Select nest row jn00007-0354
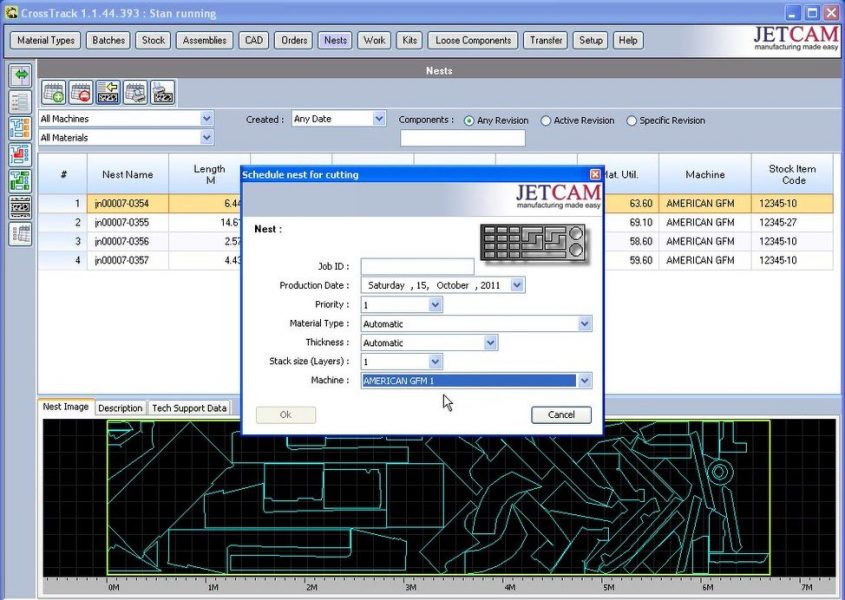Viewport: 845px width, 600px height. click(435, 204)
